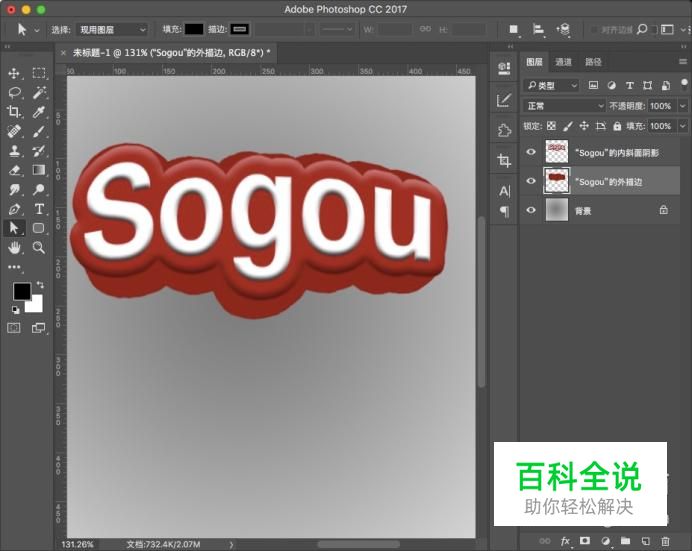Select the Move tool
This screenshot has height=551, width=692.
(14, 73)
